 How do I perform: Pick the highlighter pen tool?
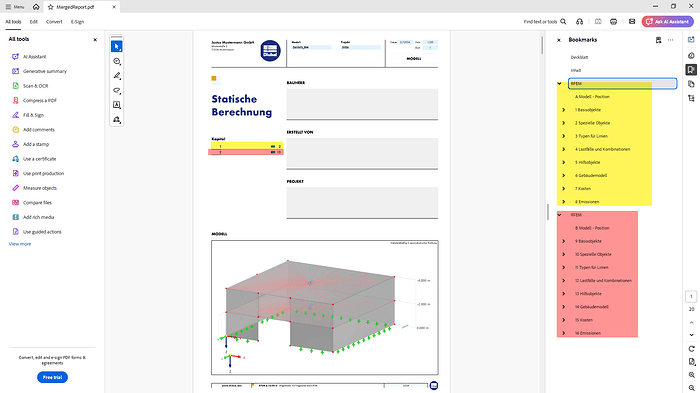click(x=117, y=76)
